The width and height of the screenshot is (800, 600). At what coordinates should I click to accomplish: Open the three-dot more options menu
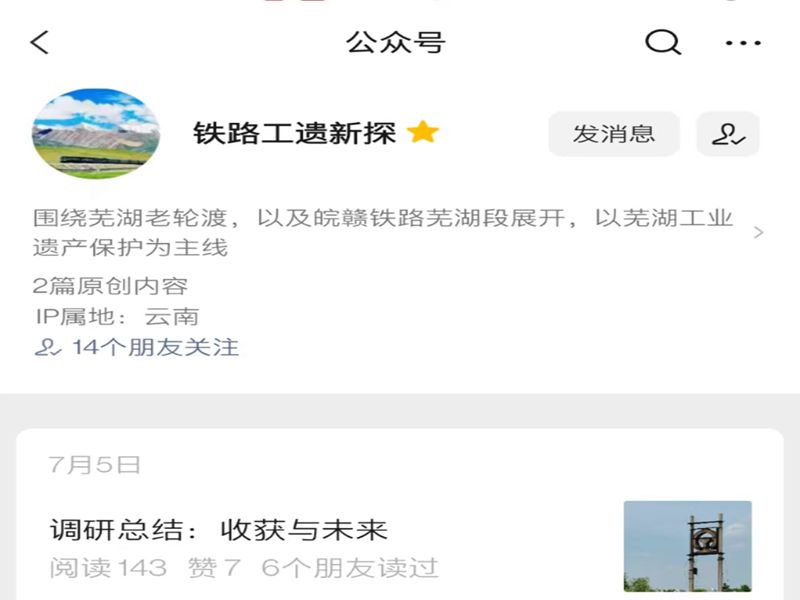[x=743, y=43]
